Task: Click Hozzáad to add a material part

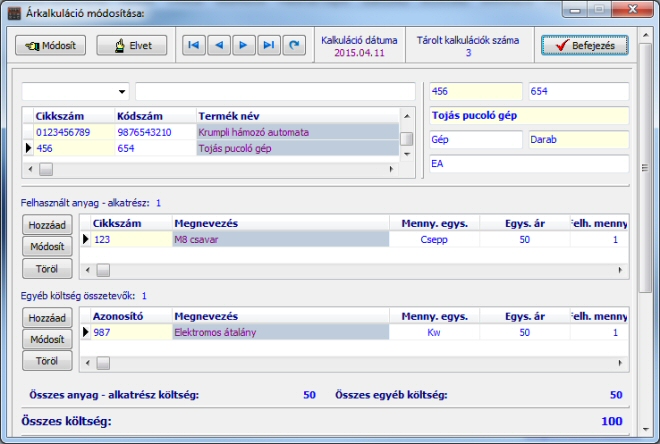Action: point(47,225)
